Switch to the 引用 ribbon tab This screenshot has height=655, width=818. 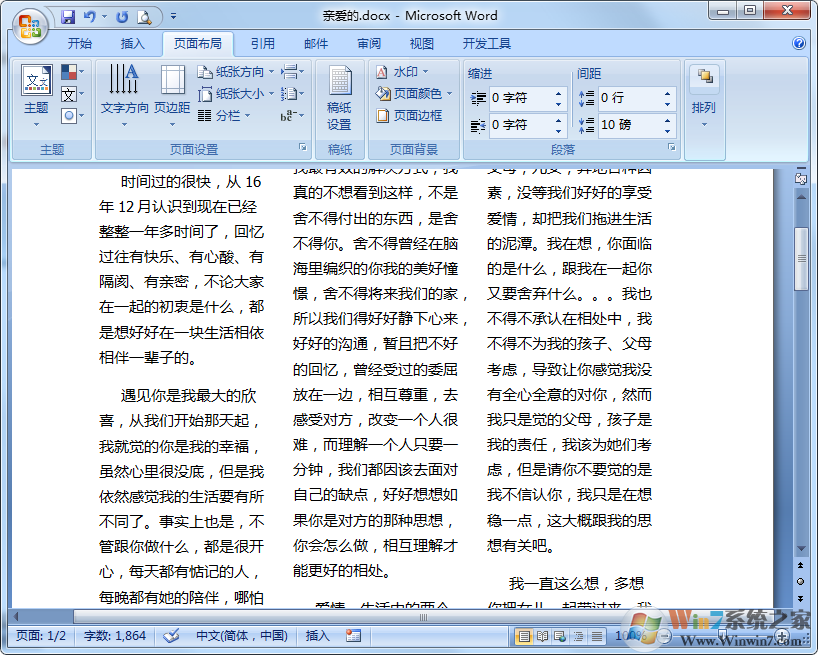click(x=263, y=44)
